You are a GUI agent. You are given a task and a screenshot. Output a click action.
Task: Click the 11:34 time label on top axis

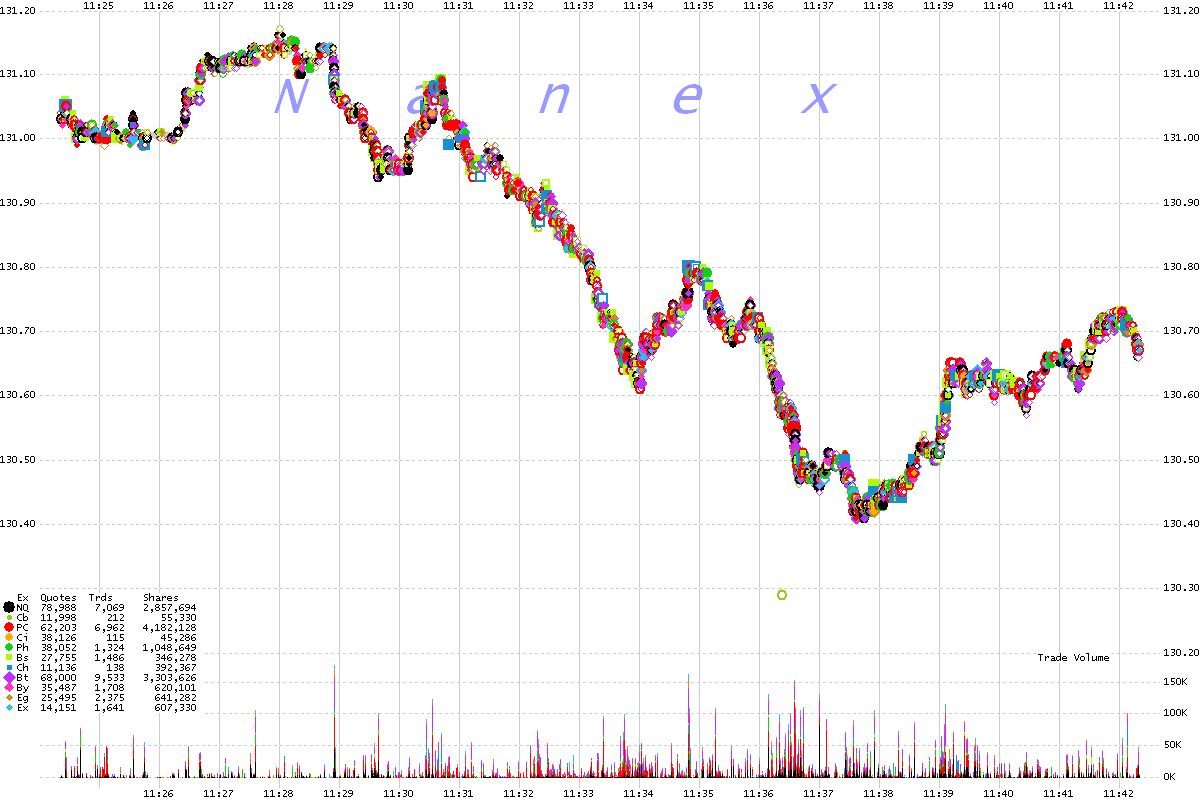pos(638,6)
